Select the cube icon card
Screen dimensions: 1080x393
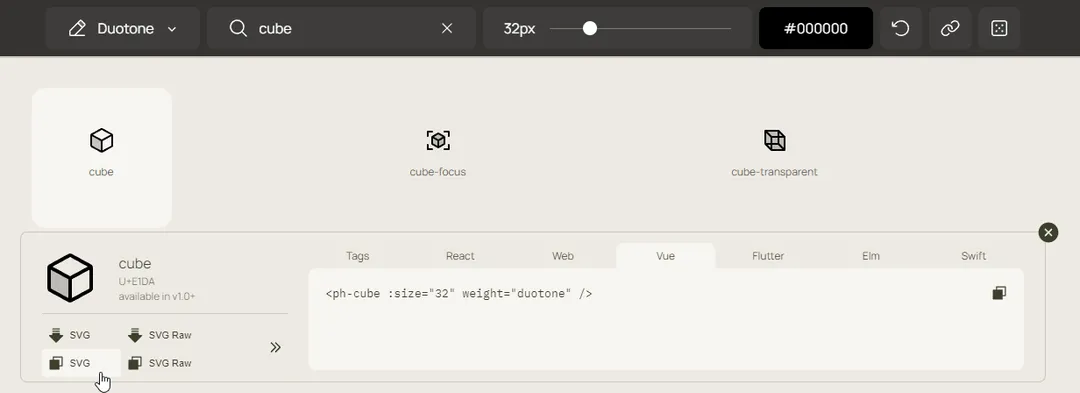(x=102, y=158)
